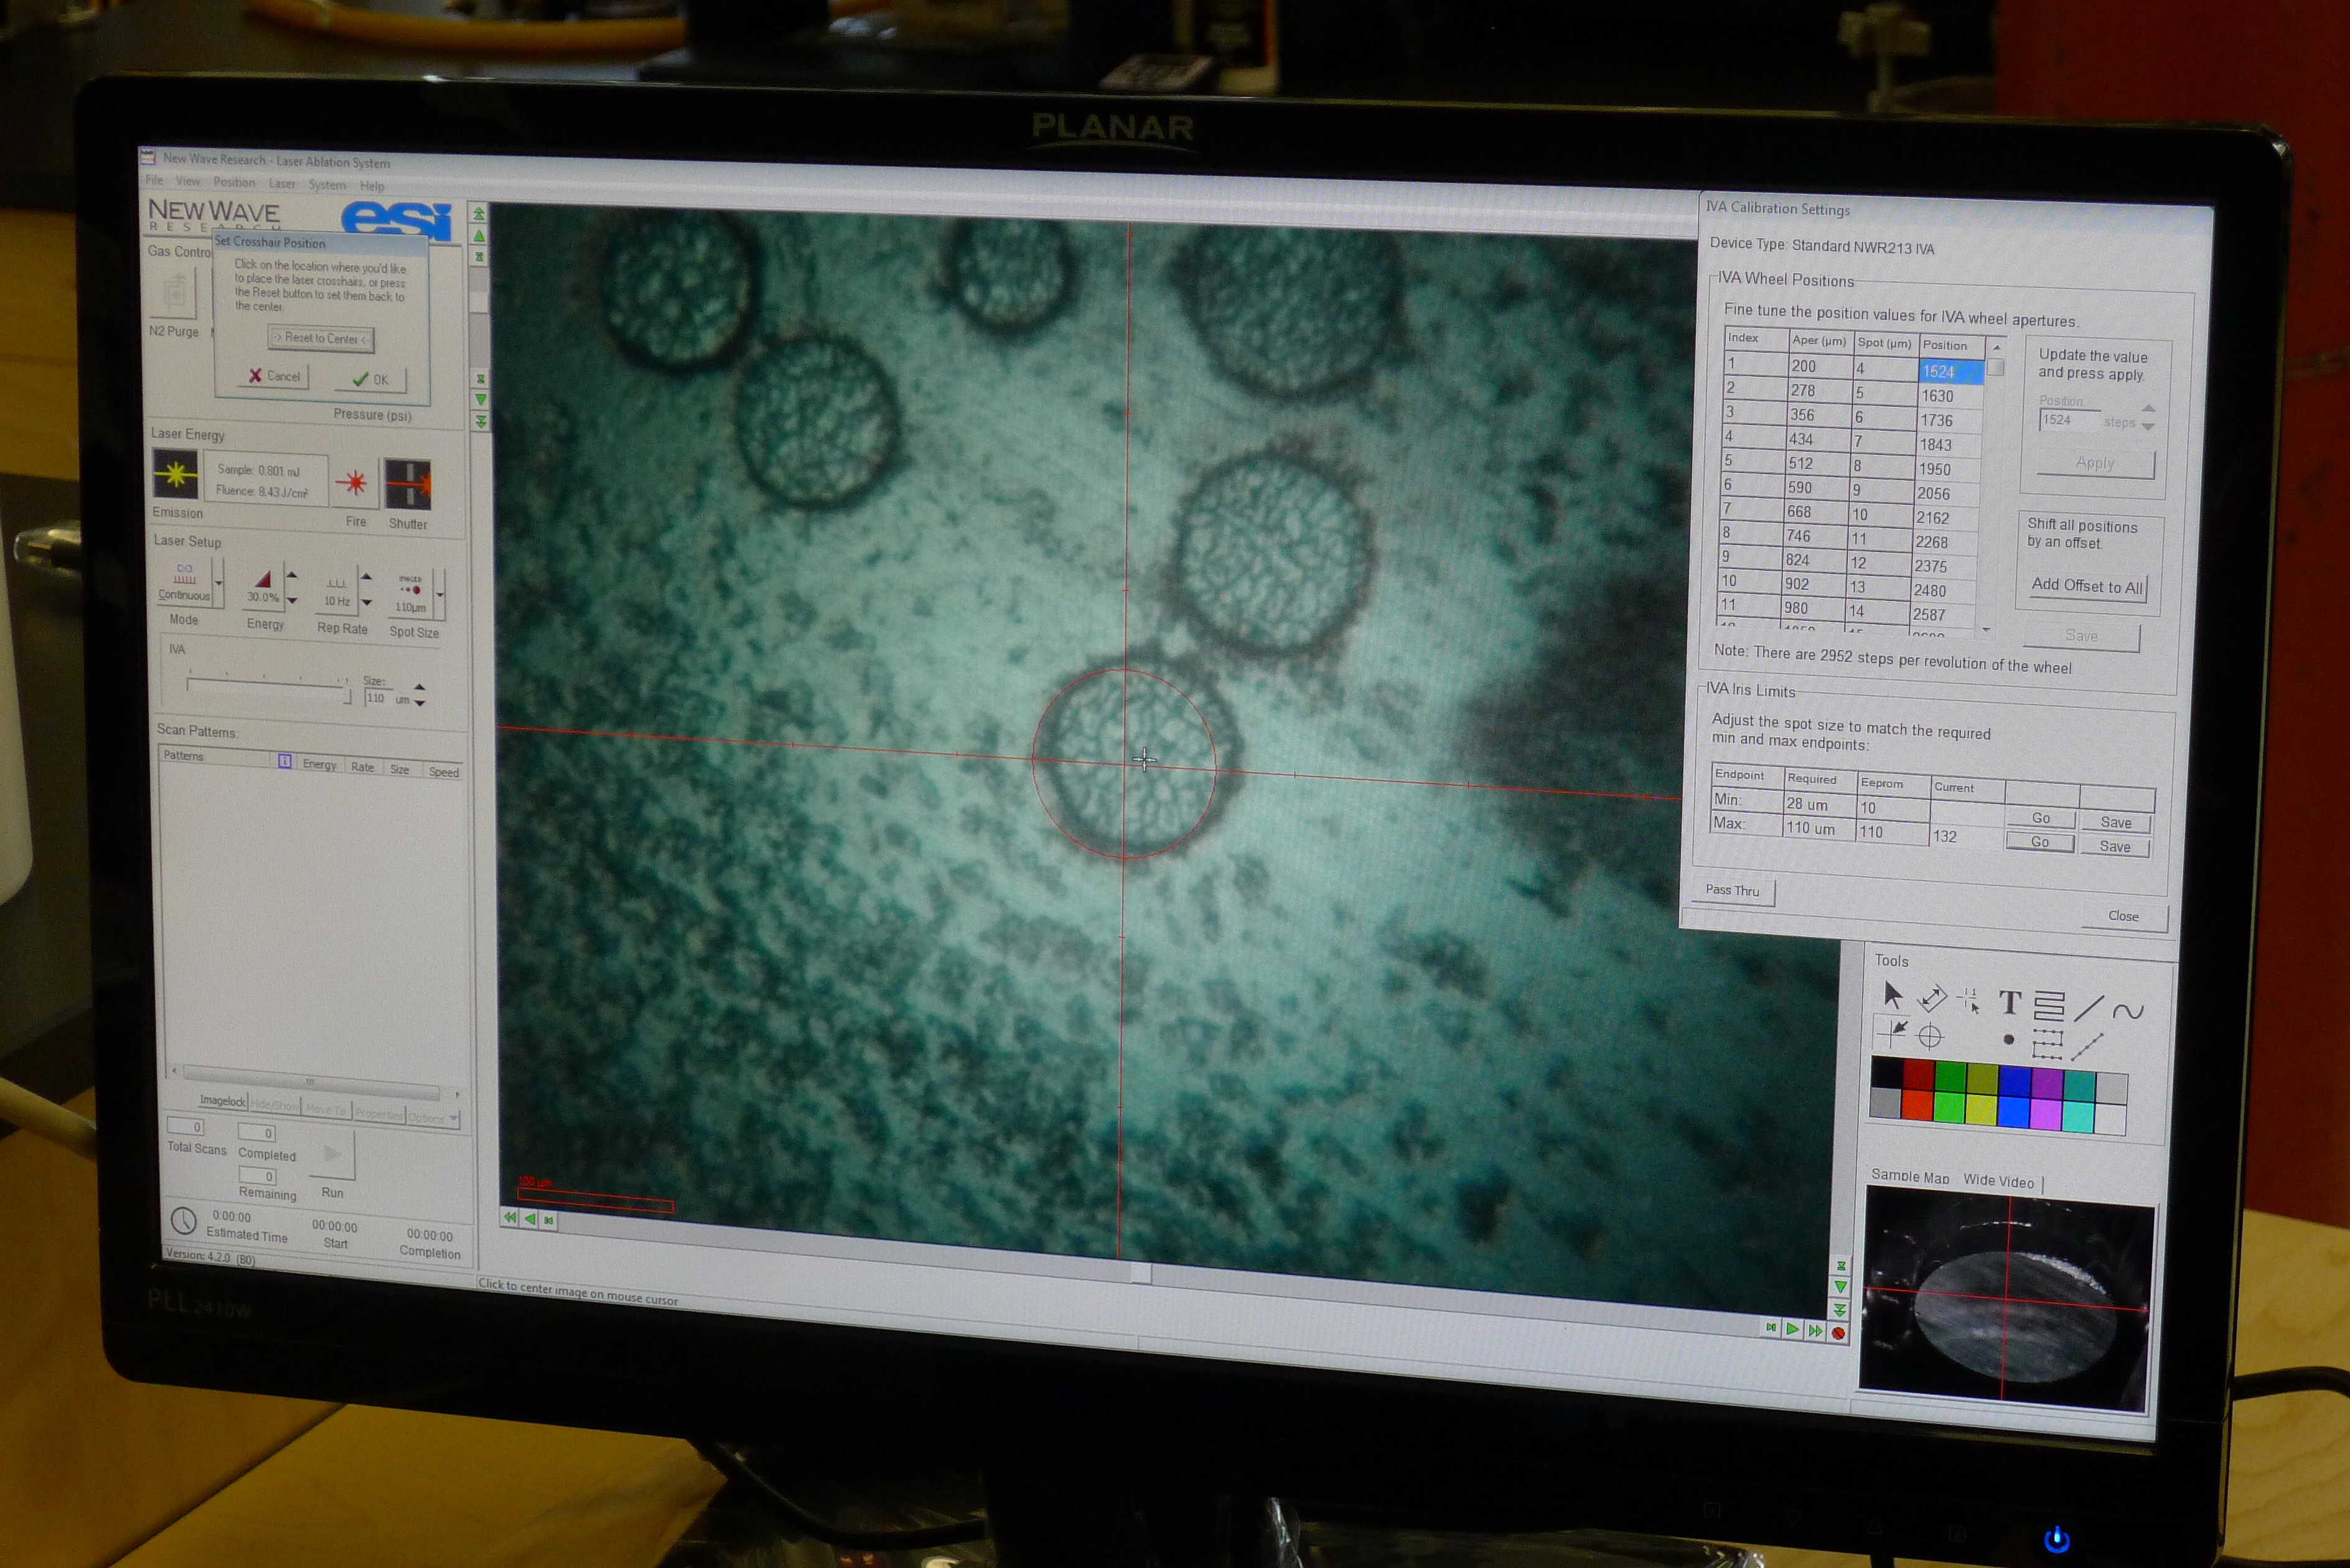Click OK in Set Crosshair dialog

coord(370,380)
